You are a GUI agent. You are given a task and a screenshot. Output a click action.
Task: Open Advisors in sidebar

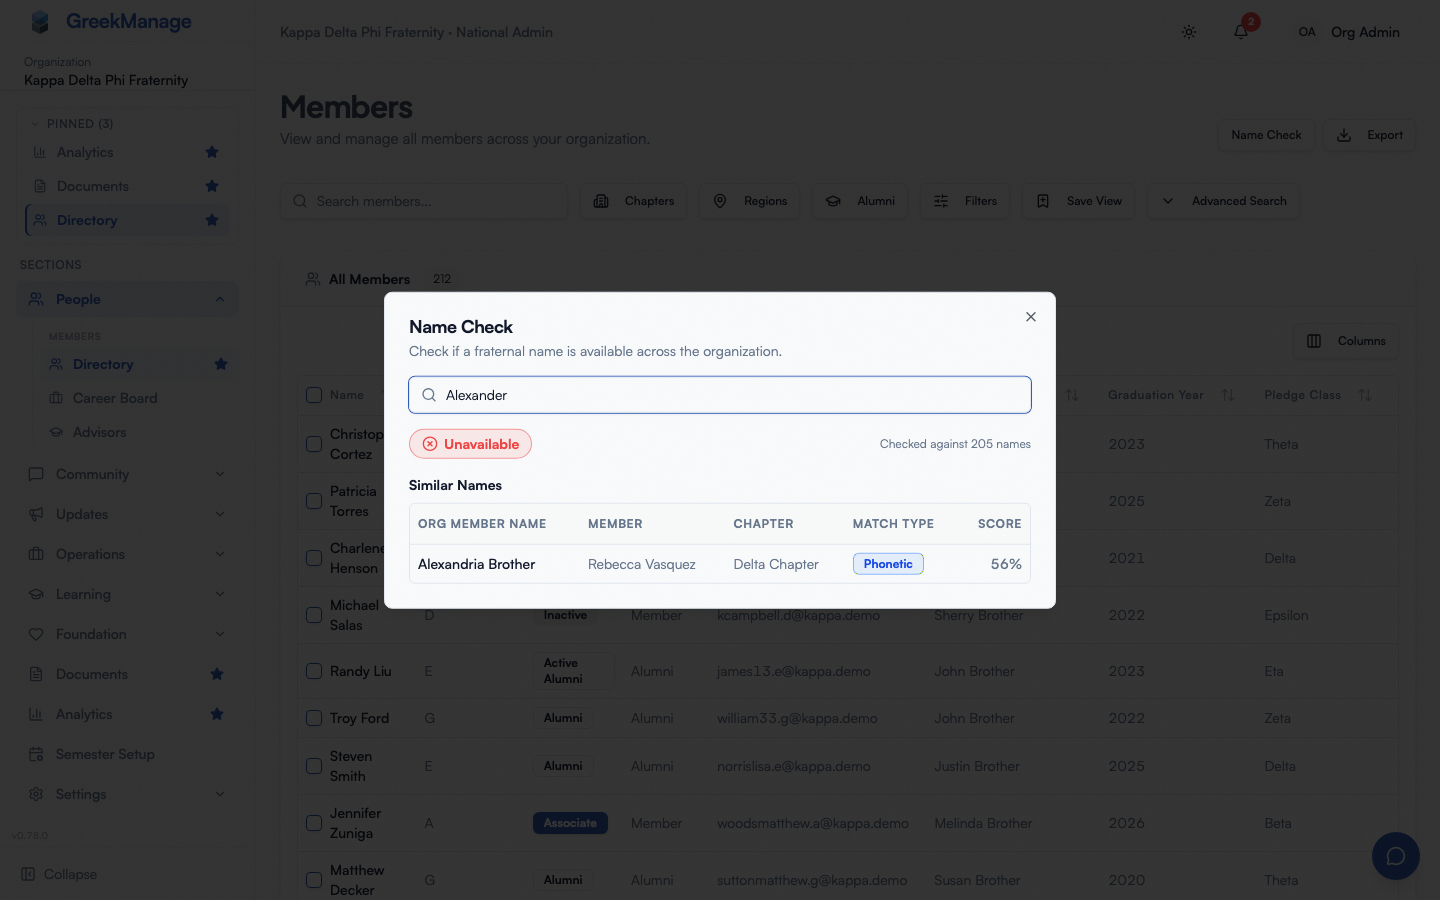[100, 432]
